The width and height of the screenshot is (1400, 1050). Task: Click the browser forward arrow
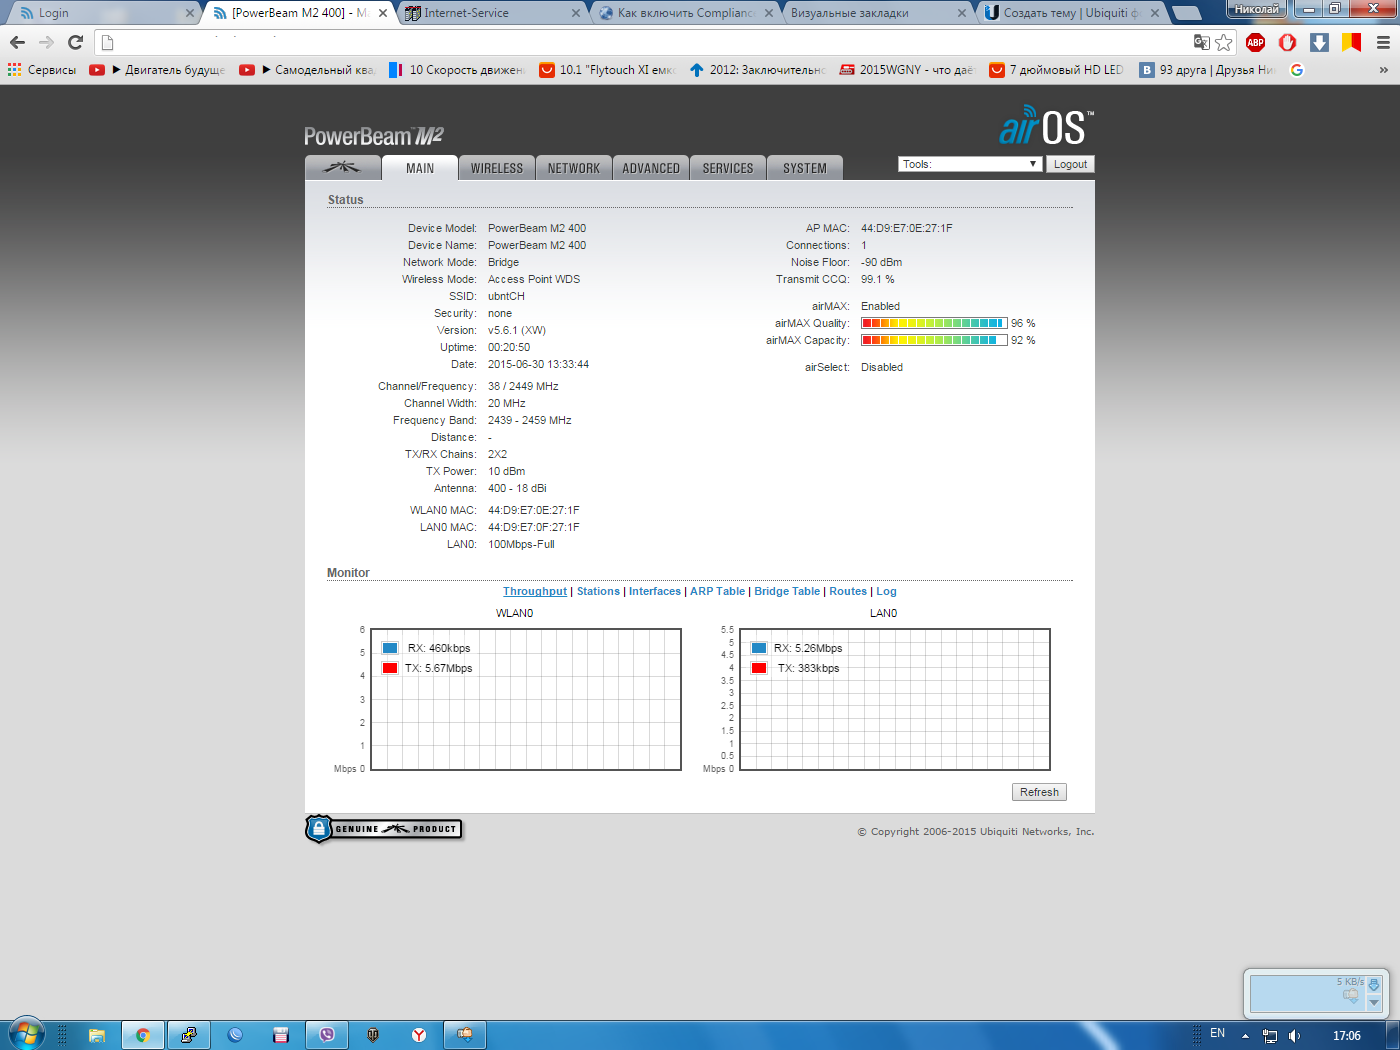click(x=46, y=42)
